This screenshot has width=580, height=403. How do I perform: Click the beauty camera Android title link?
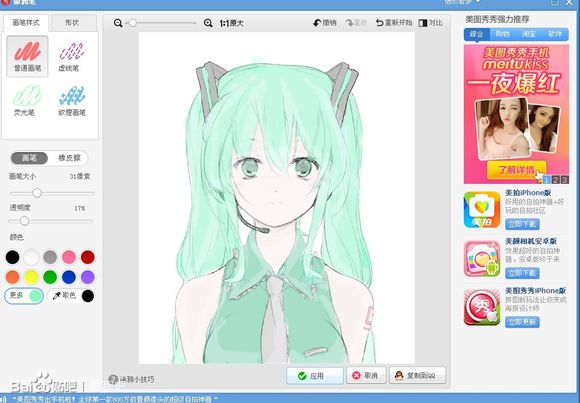coord(531,241)
